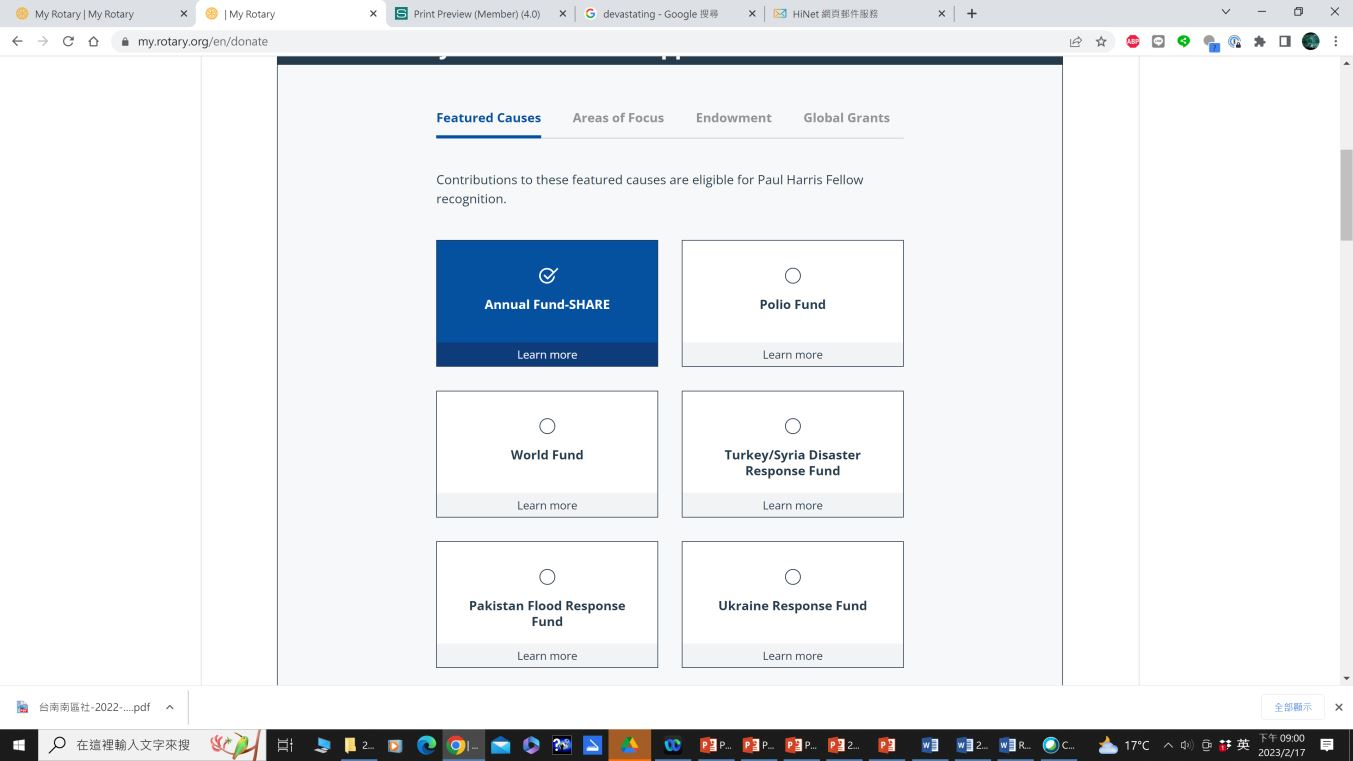Screen dimensions: 1353x761
Task: Switch input language via 英 indicator
Action: click(1243, 745)
